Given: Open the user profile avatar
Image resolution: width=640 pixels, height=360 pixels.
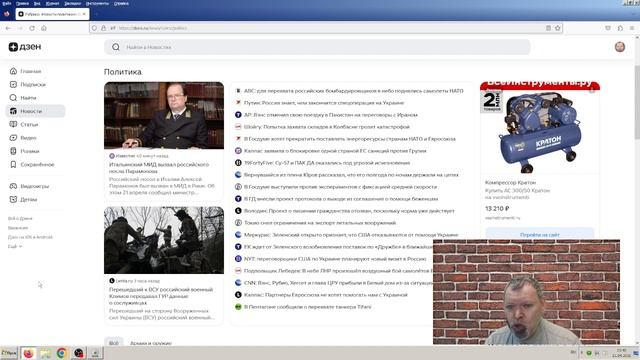Looking at the screenshot, I should [x=620, y=47].
